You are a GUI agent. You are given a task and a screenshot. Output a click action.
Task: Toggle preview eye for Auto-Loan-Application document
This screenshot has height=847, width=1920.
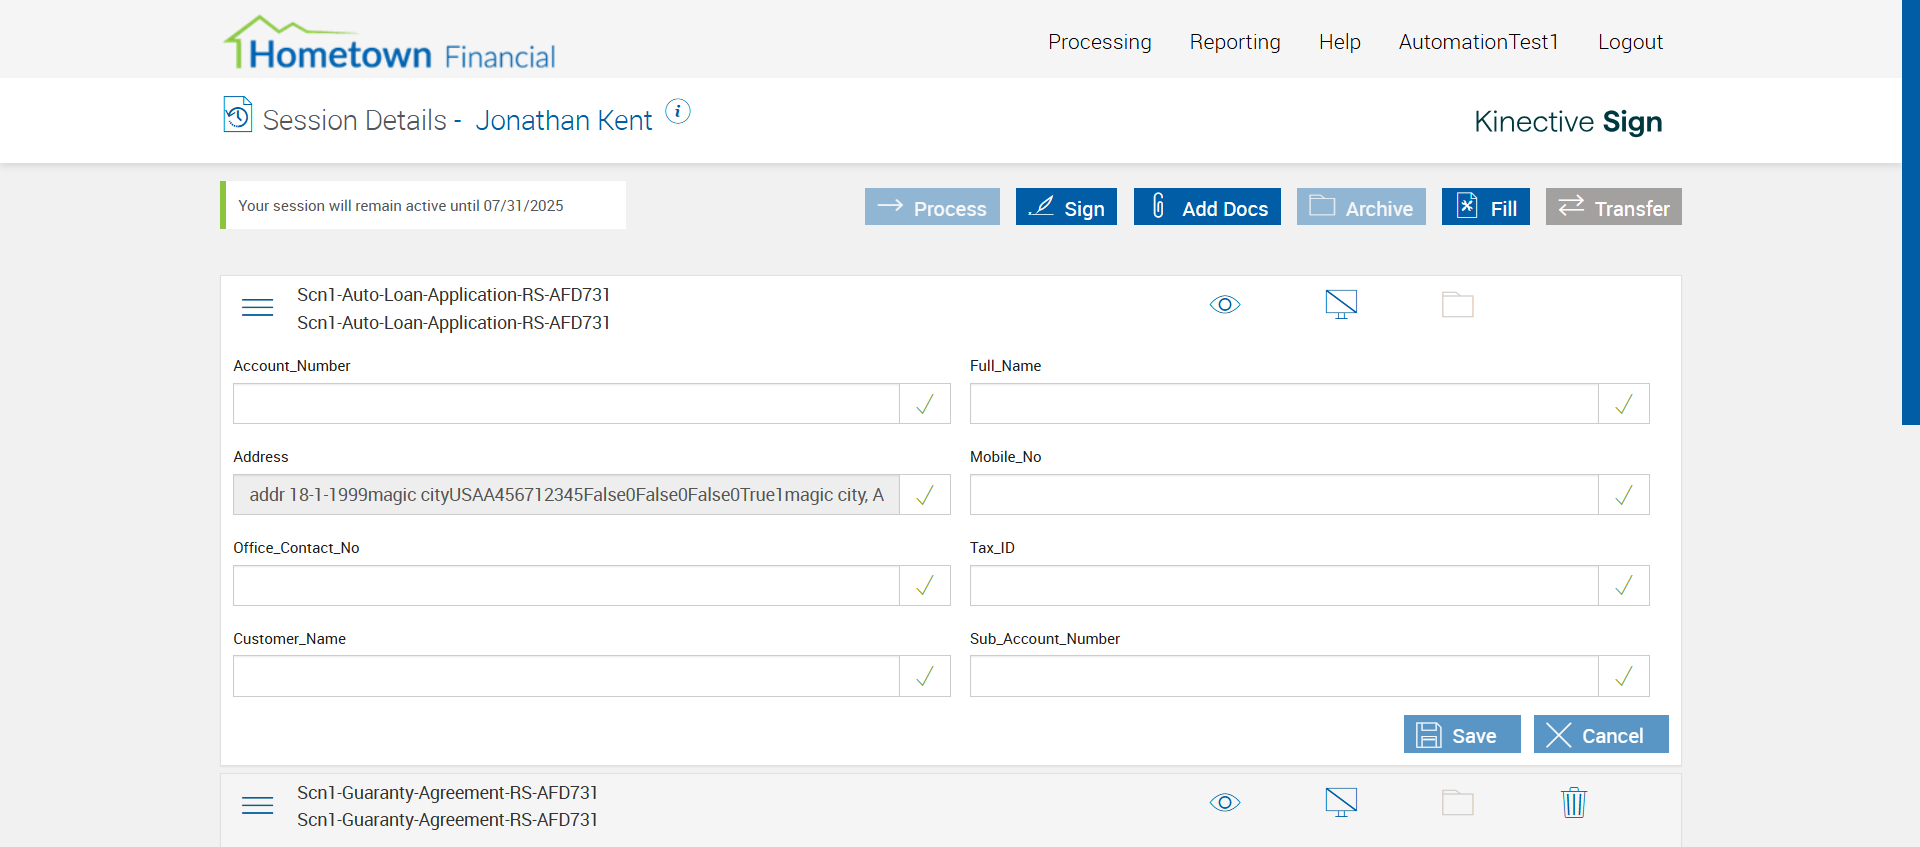click(1225, 305)
